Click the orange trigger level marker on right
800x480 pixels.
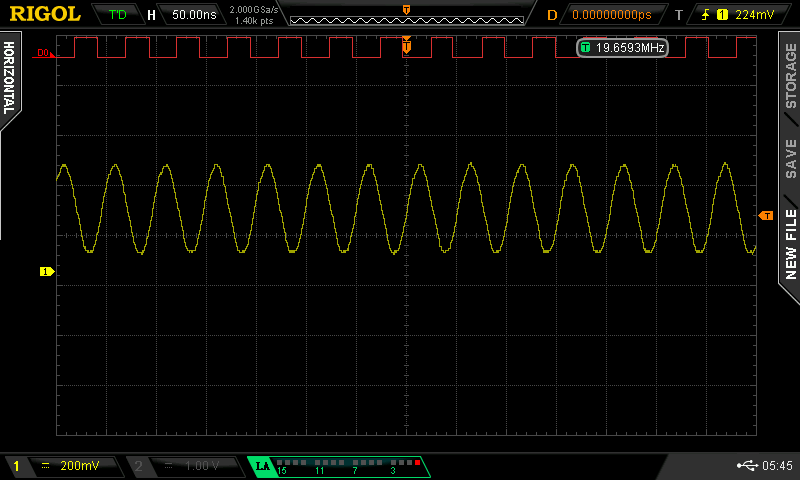(x=766, y=216)
